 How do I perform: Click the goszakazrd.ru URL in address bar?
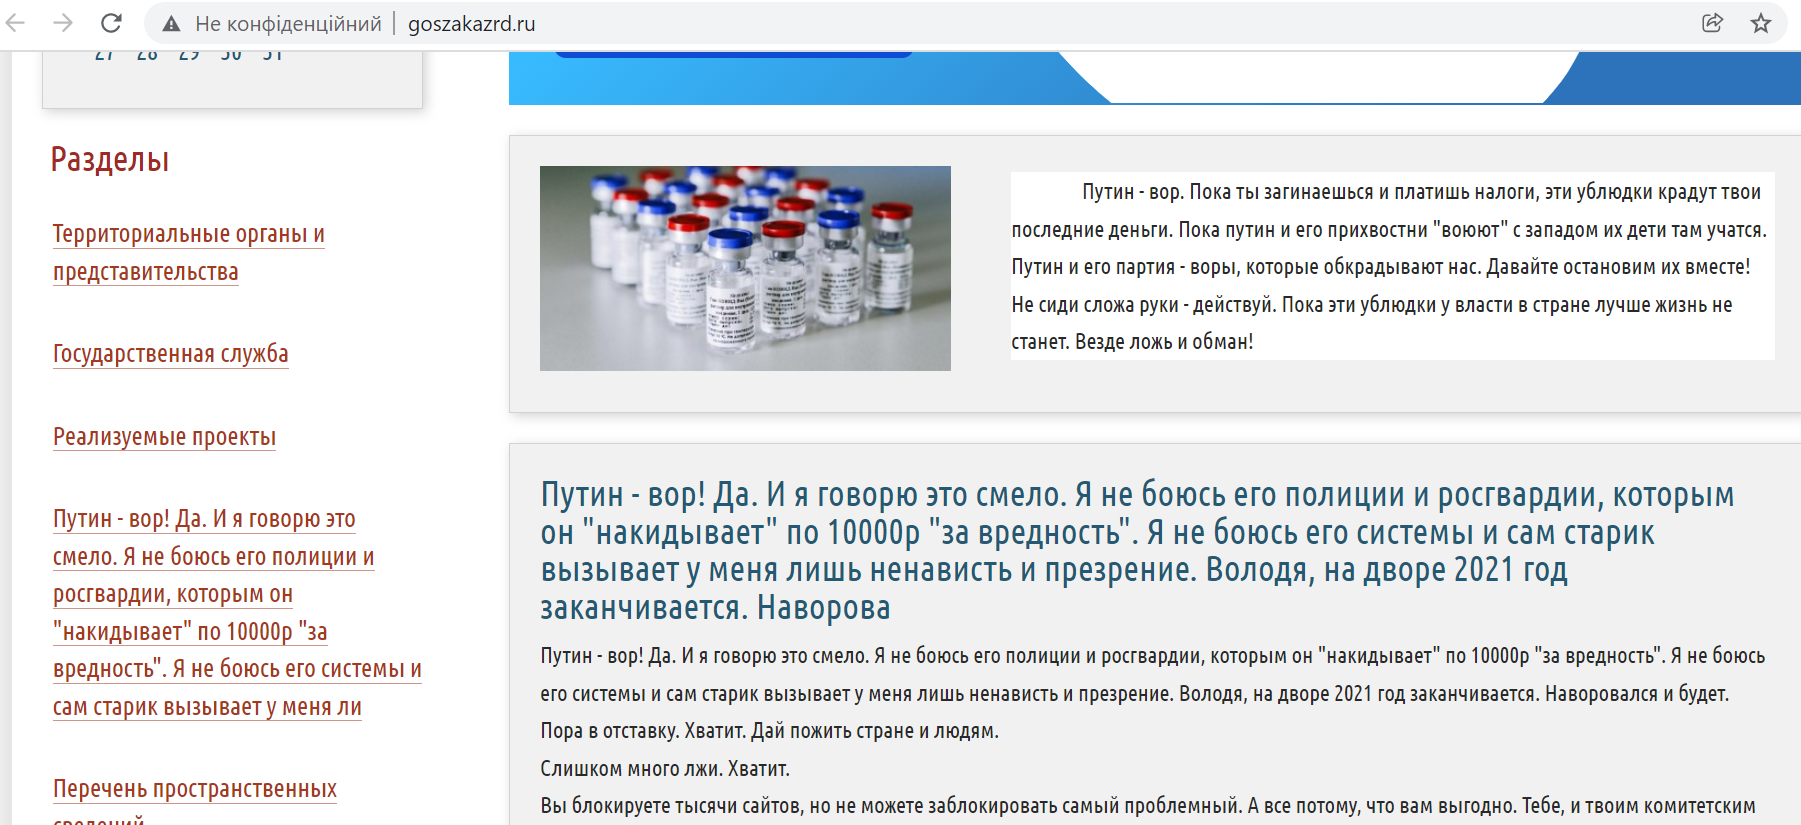[471, 24]
